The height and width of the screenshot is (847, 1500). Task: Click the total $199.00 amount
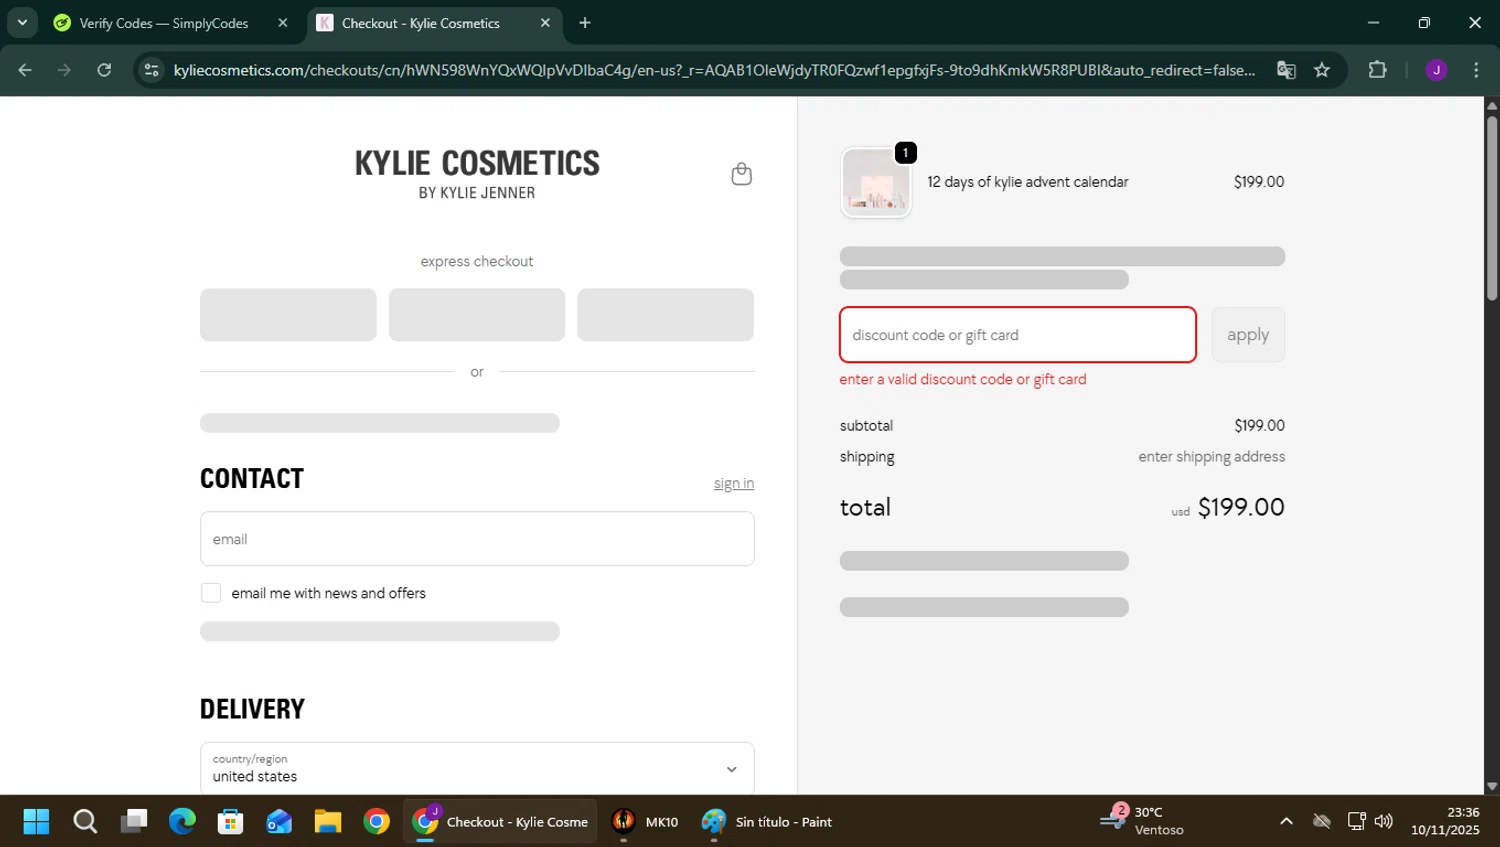coord(1241,507)
